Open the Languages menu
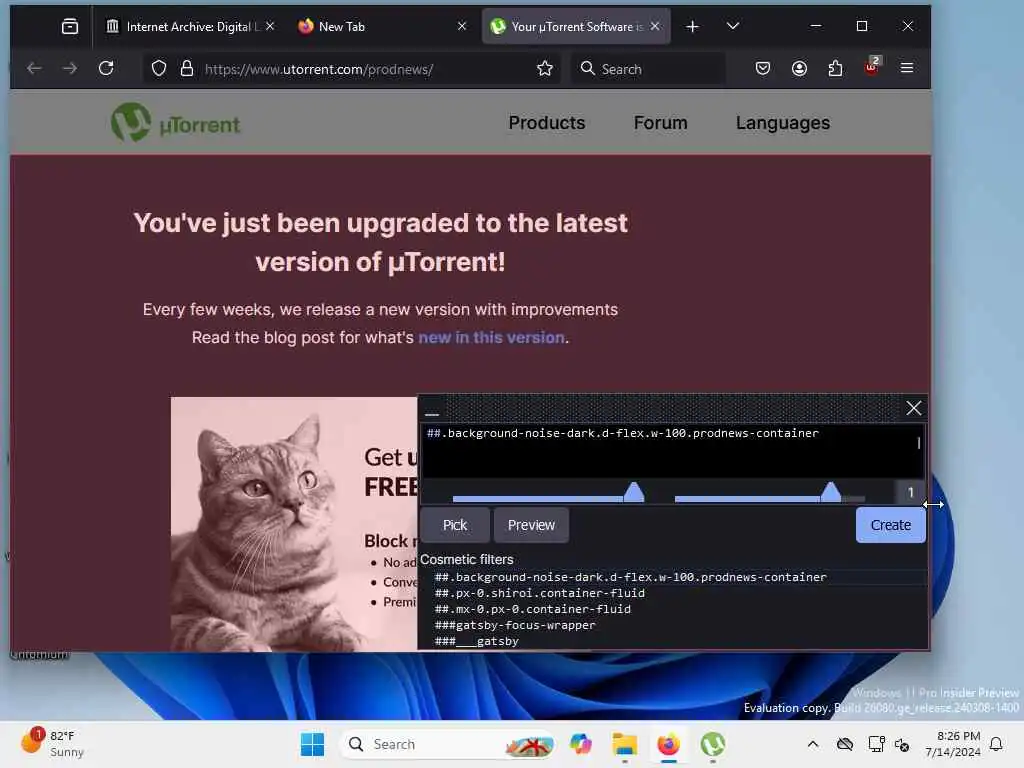The image size is (1024, 768). 782,123
